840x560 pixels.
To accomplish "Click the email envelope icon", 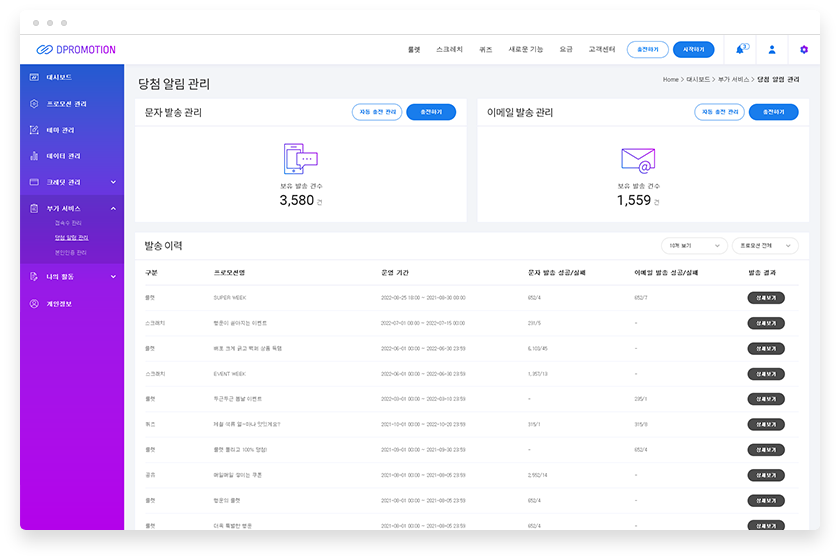I will point(638,160).
